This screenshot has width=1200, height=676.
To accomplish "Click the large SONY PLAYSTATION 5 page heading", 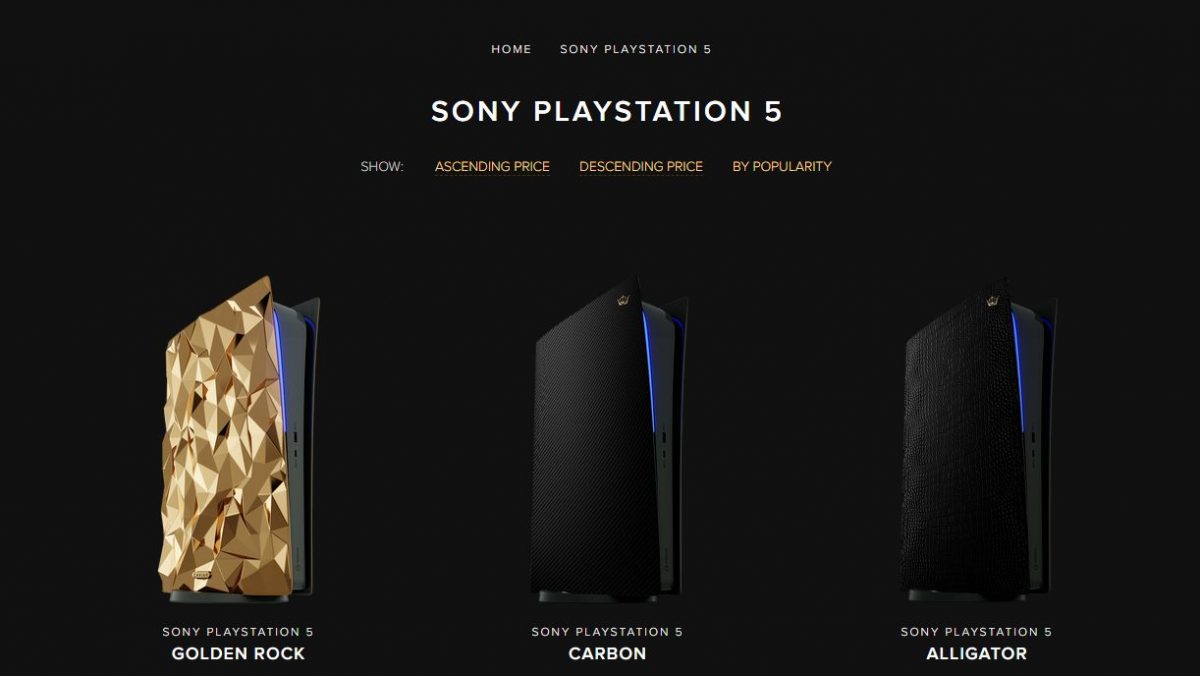I will click(x=607, y=111).
